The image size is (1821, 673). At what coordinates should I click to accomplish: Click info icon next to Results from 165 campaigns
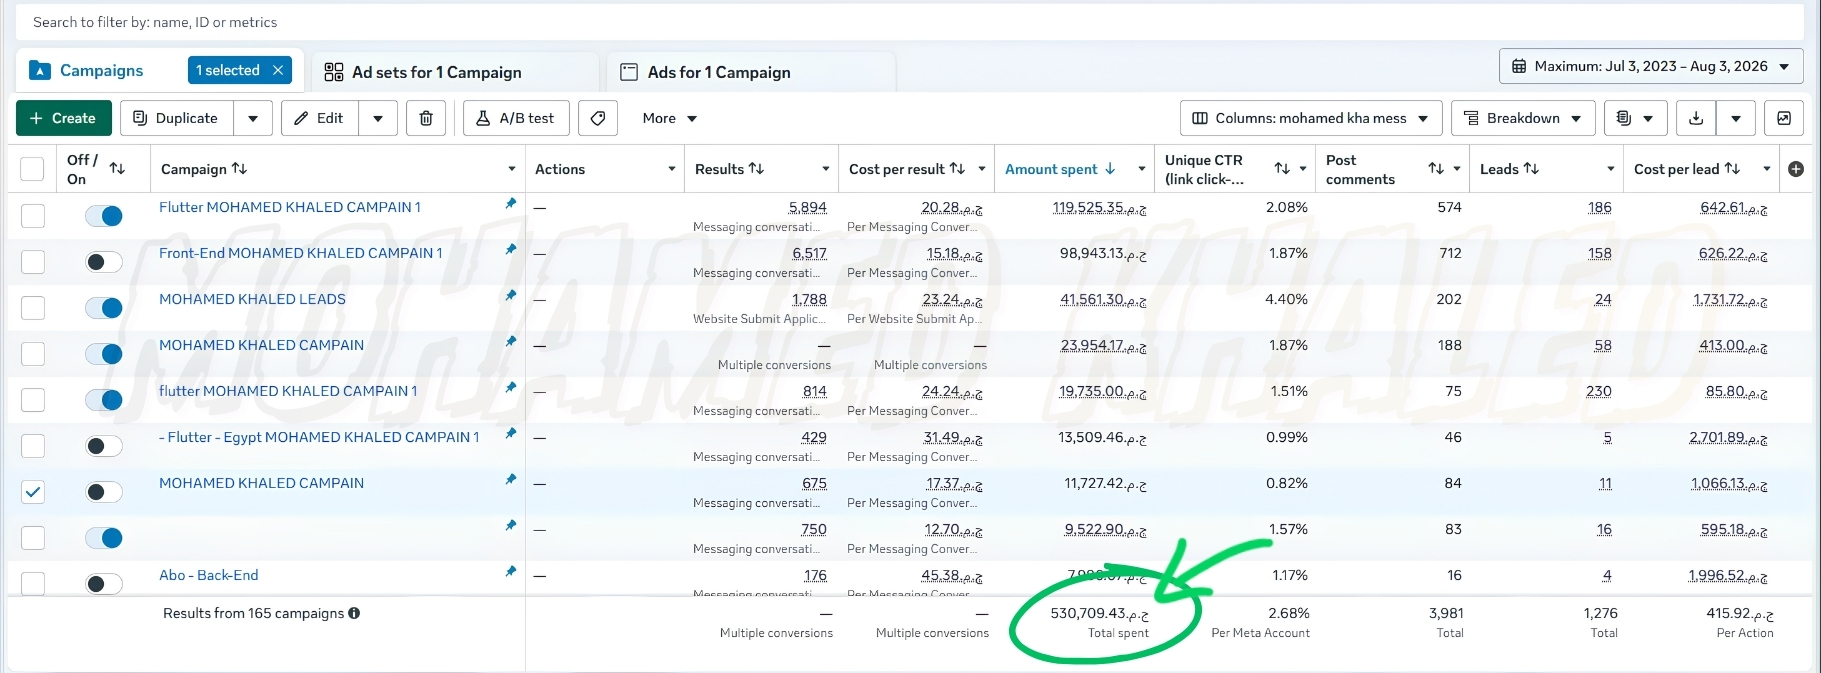pos(354,613)
